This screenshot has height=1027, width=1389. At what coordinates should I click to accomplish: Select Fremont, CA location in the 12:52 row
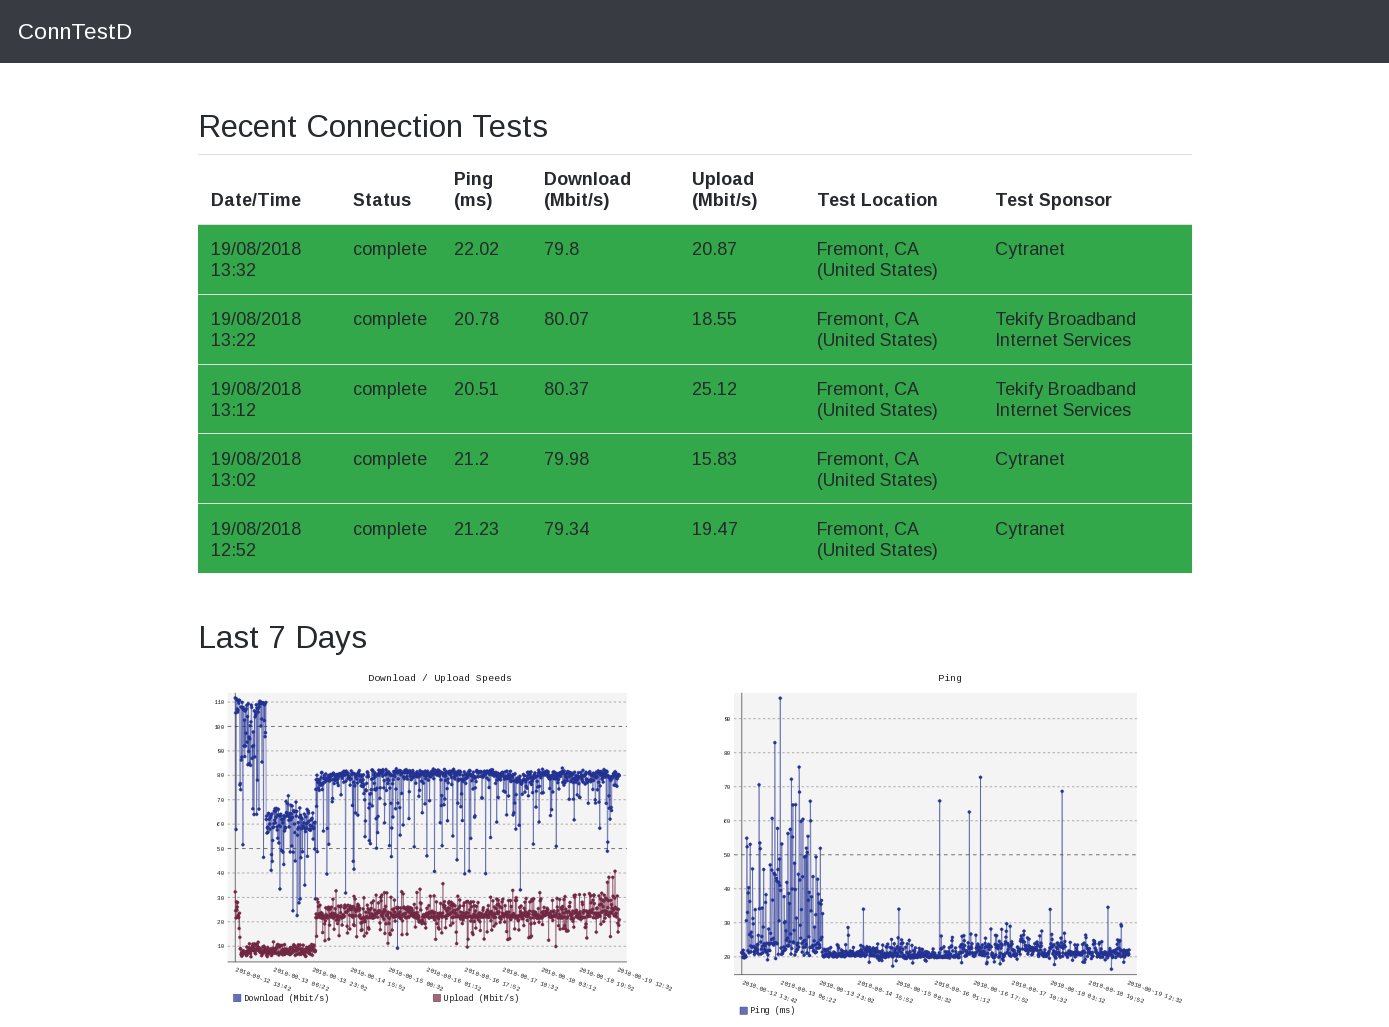point(877,540)
